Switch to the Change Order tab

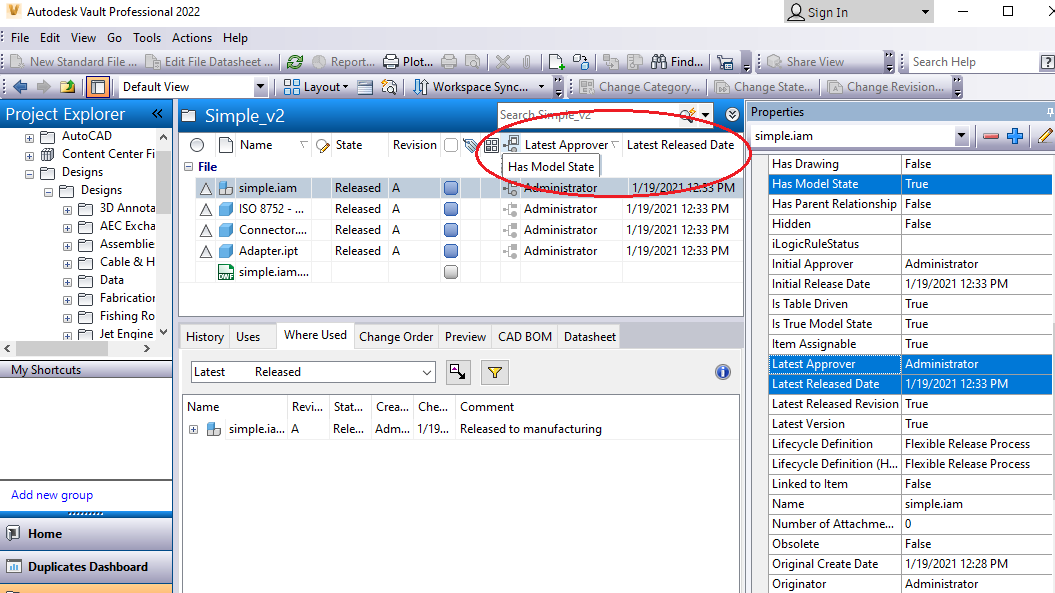pyautogui.click(x=396, y=337)
